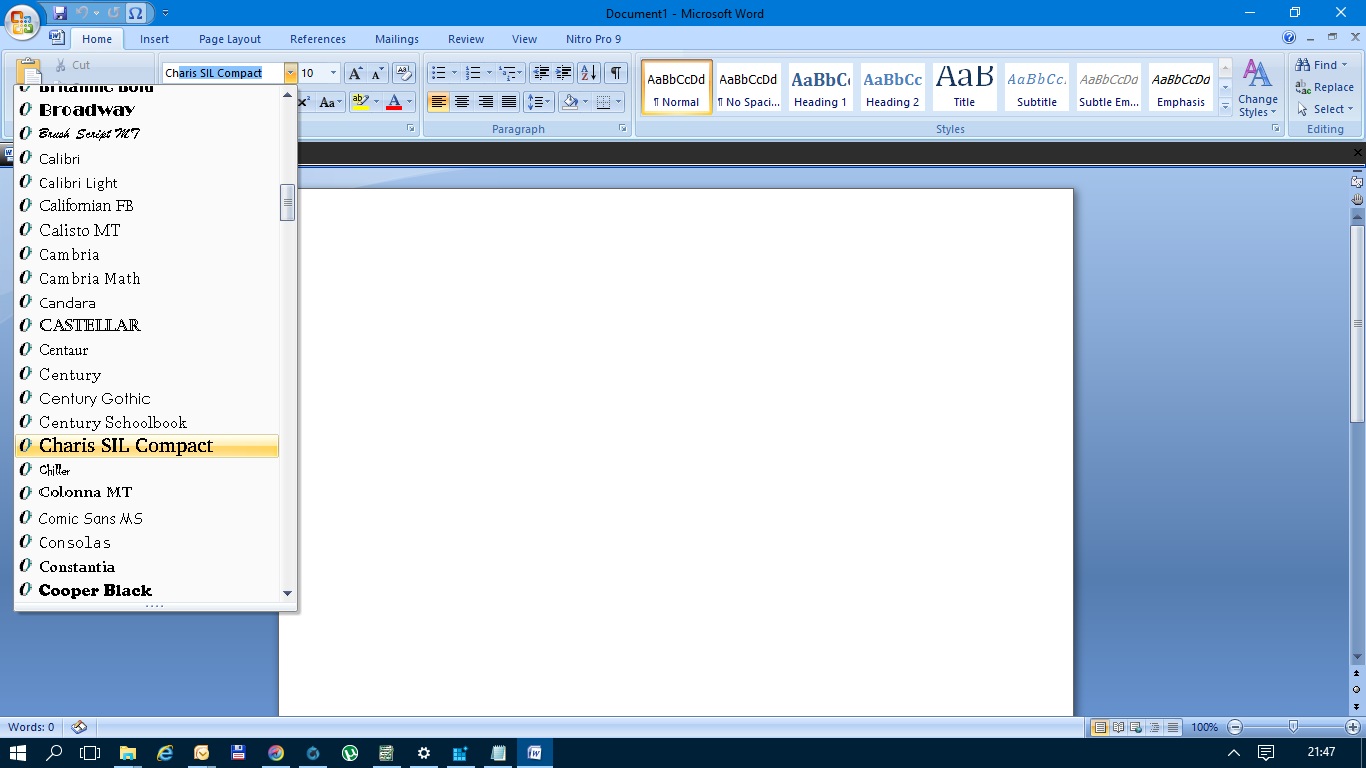Decrease paragraph indent

pyautogui.click(x=541, y=73)
